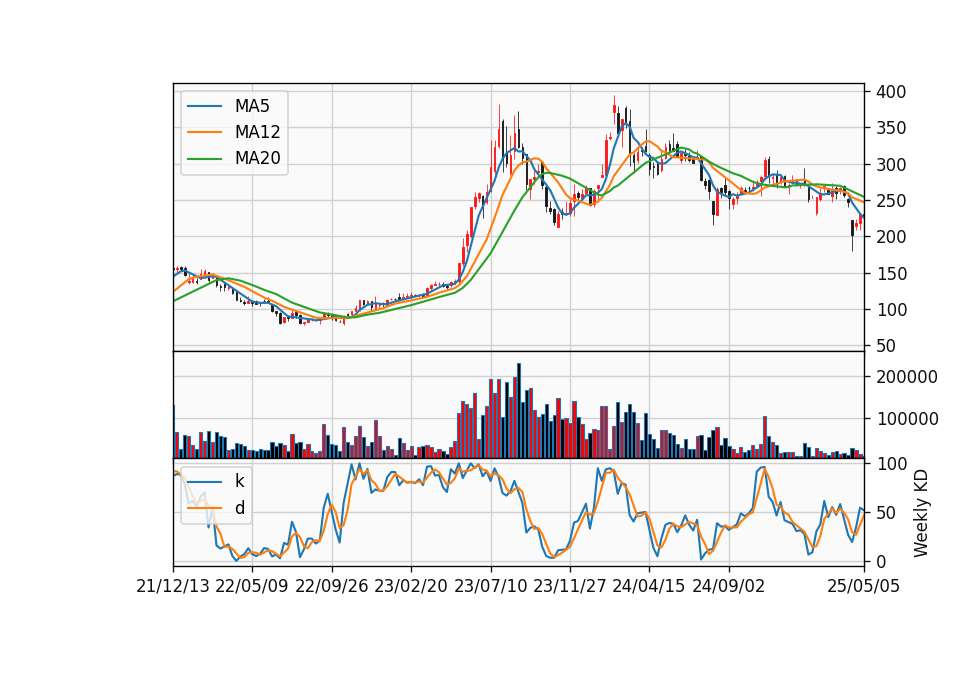Click the d legend label in KD panel

point(240,508)
